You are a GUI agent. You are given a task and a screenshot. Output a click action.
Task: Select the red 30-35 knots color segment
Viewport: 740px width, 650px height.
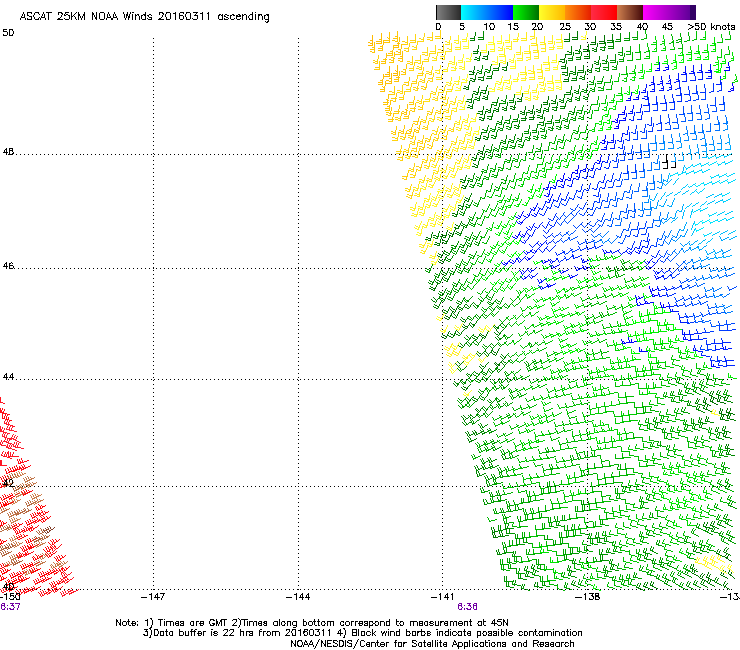[x=604, y=12]
